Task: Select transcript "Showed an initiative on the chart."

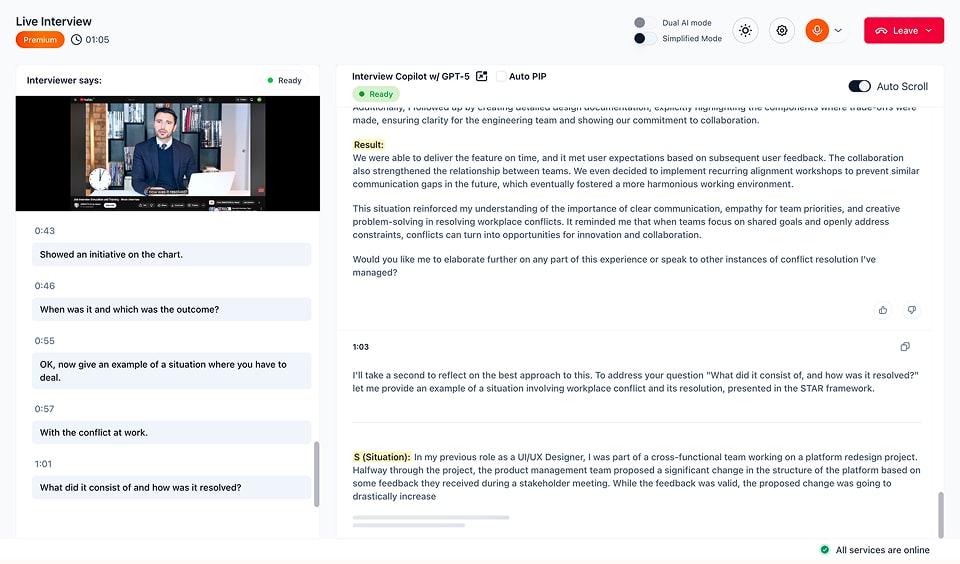Action: click(171, 254)
